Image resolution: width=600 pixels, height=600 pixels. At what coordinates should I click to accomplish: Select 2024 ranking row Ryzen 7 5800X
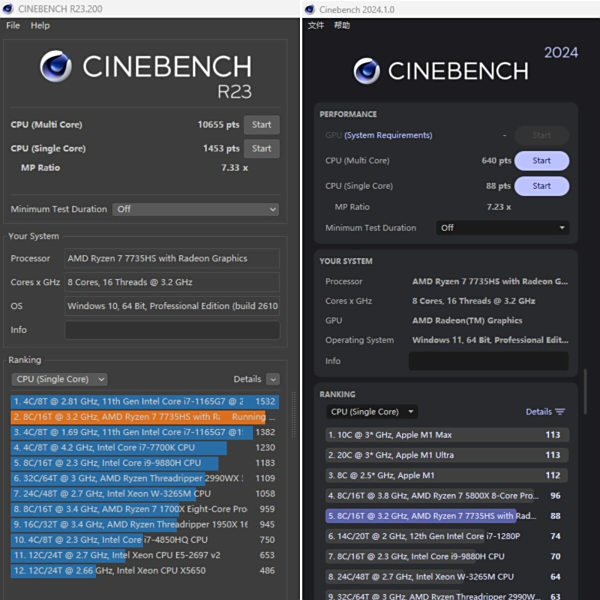click(447, 496)
